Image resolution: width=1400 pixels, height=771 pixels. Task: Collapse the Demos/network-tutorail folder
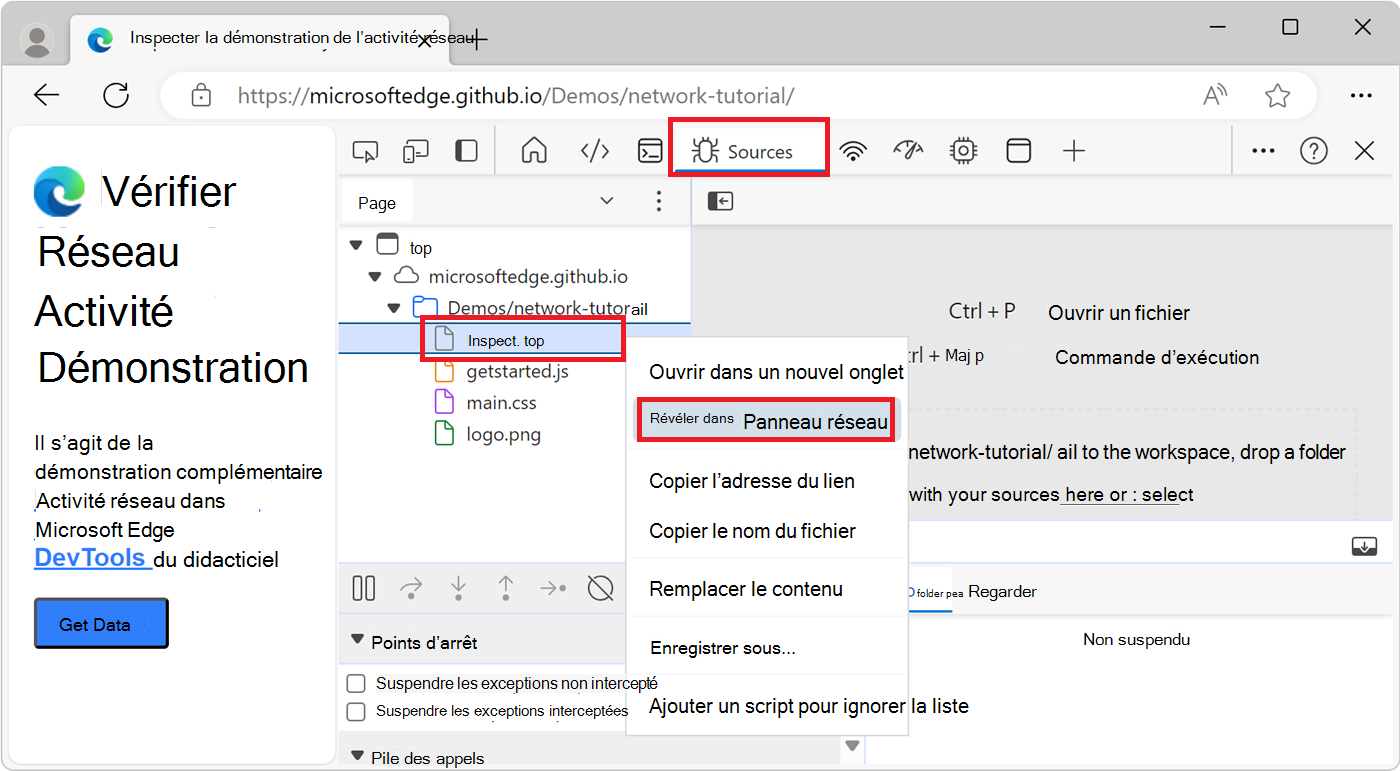pos(393,307)
